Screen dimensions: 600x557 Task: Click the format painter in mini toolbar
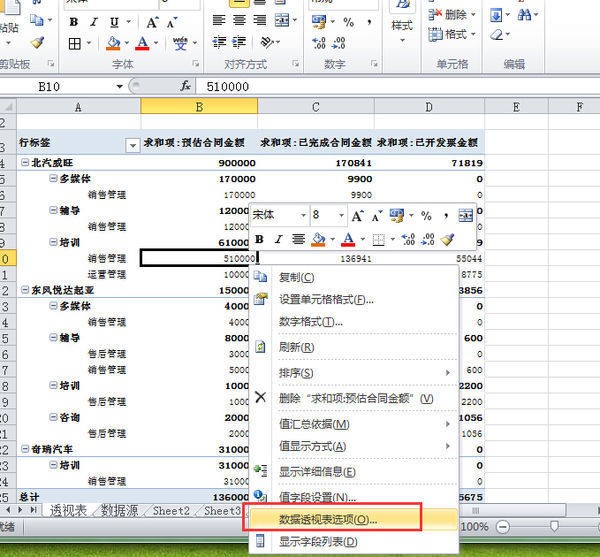(448, 239)
